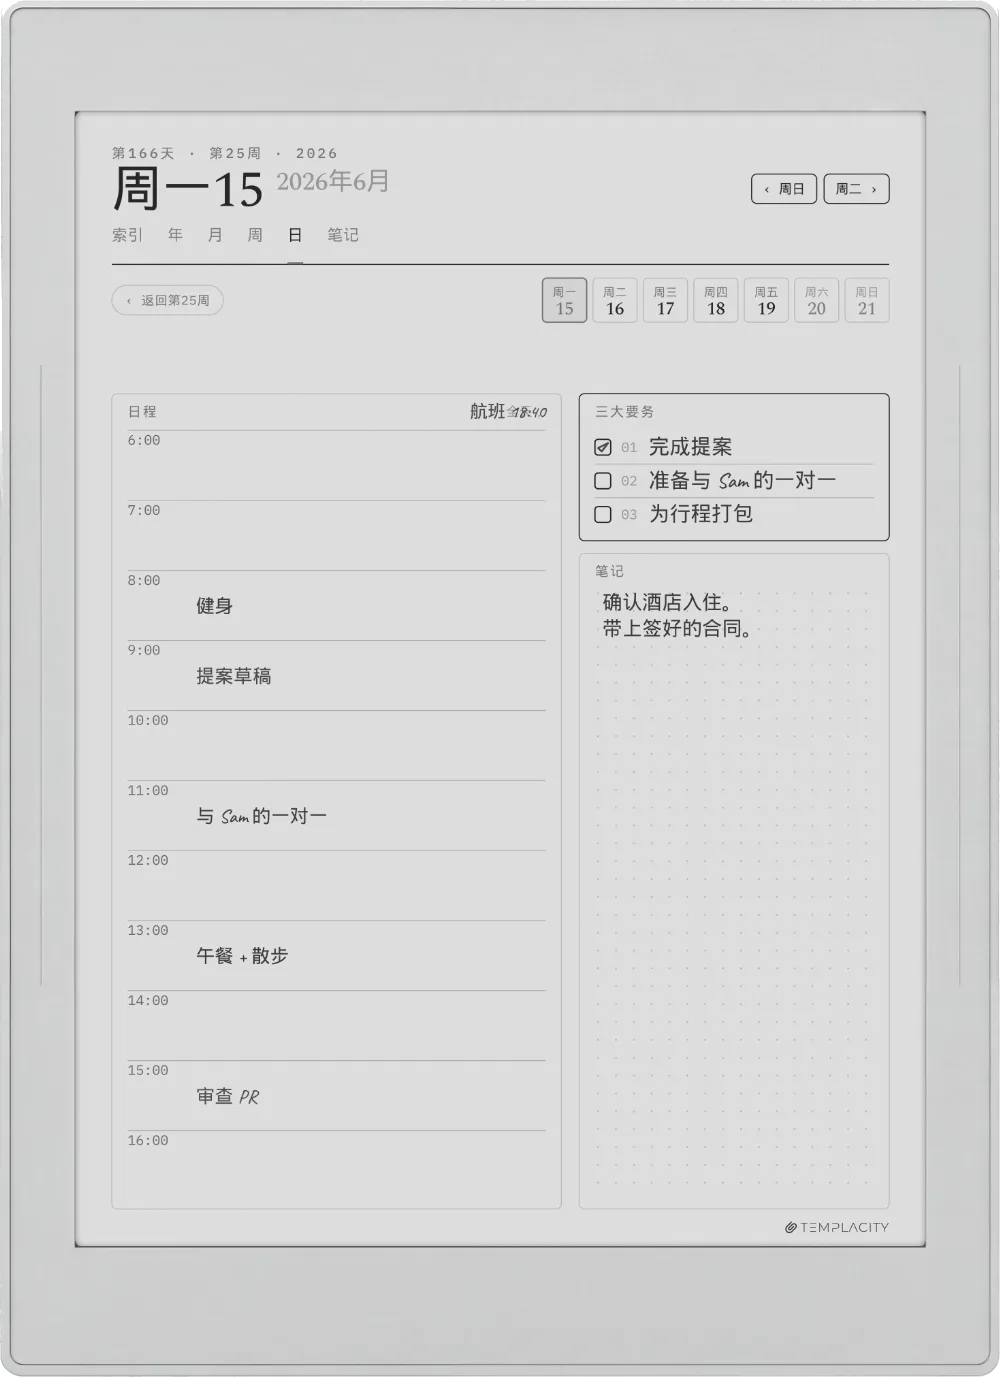Click the 第166天 day counter

143,153
